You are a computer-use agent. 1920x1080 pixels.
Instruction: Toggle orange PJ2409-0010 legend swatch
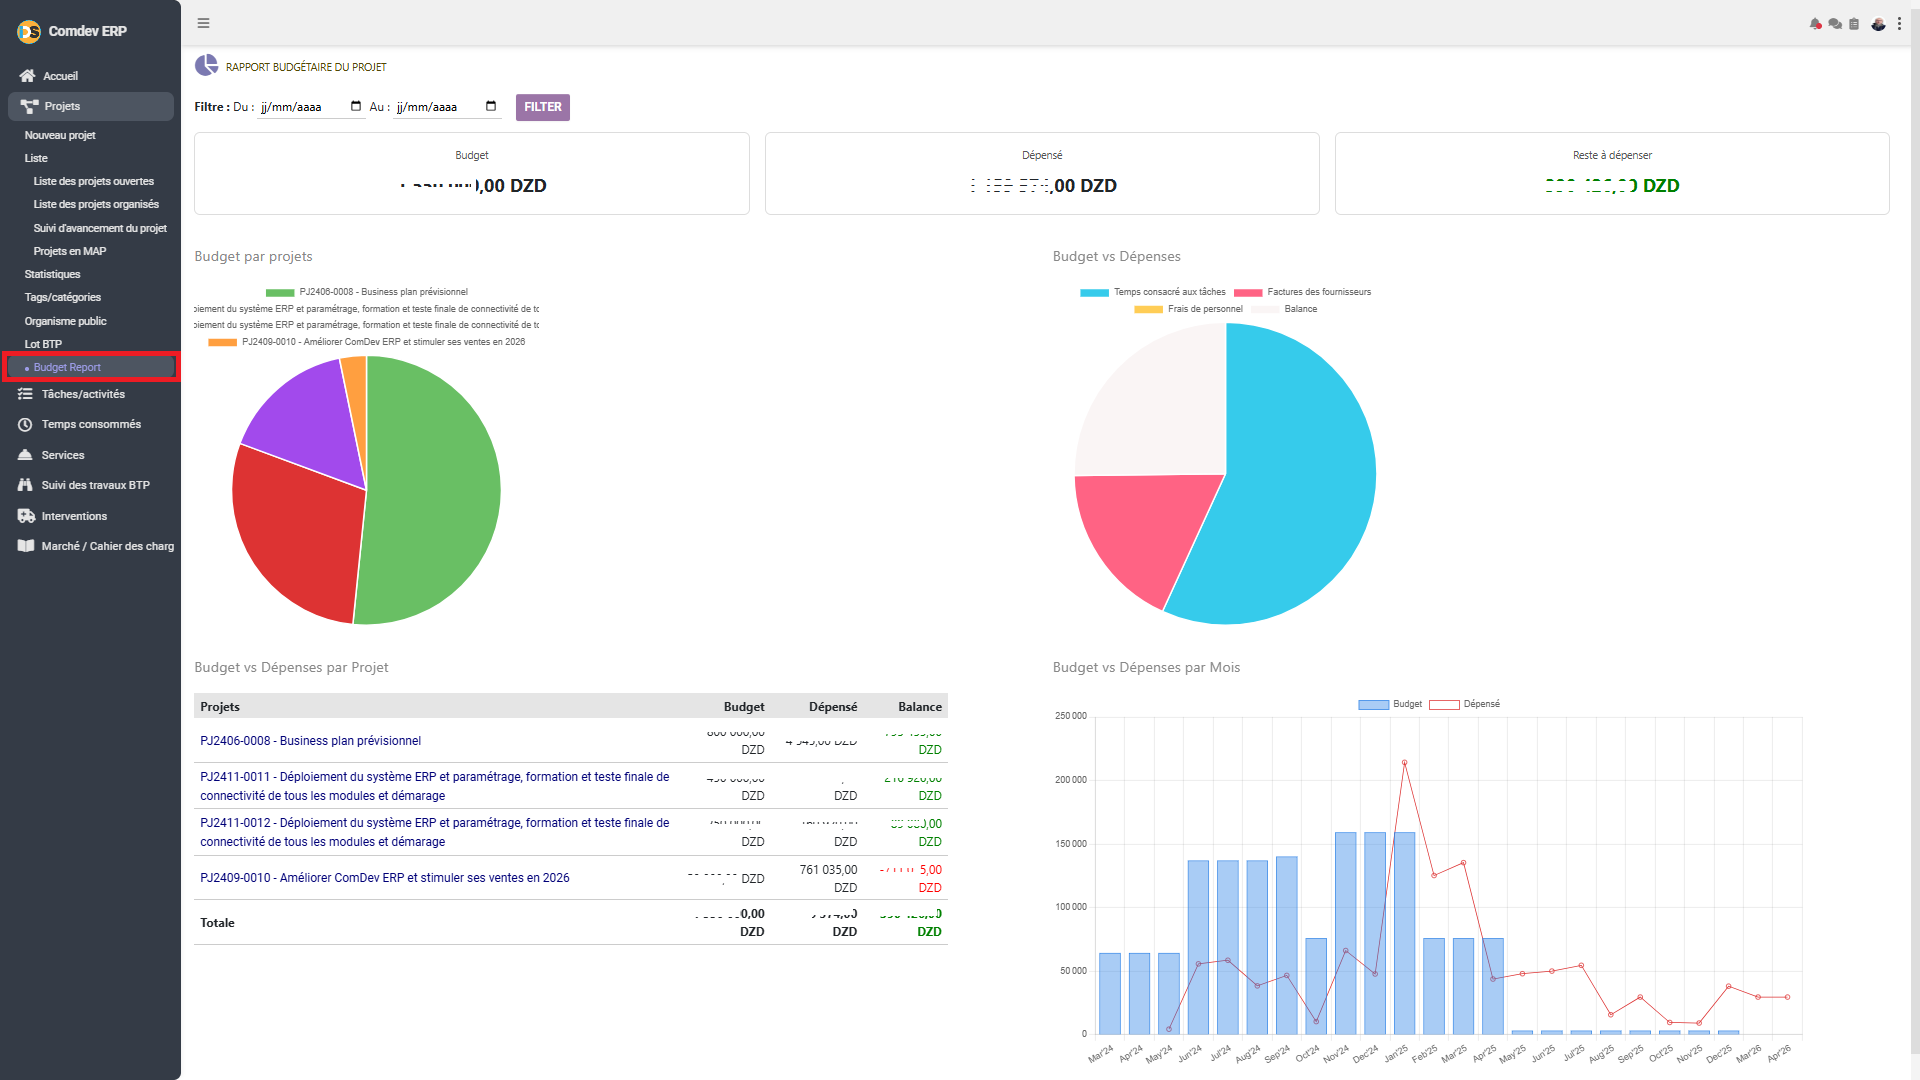click(222, 342)
